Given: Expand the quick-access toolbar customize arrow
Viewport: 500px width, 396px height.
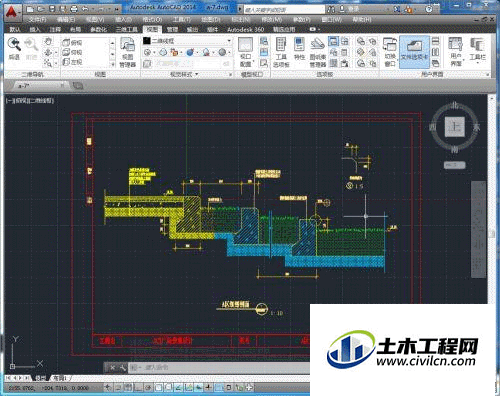Looking at the screenshot, I should [117, 9].
